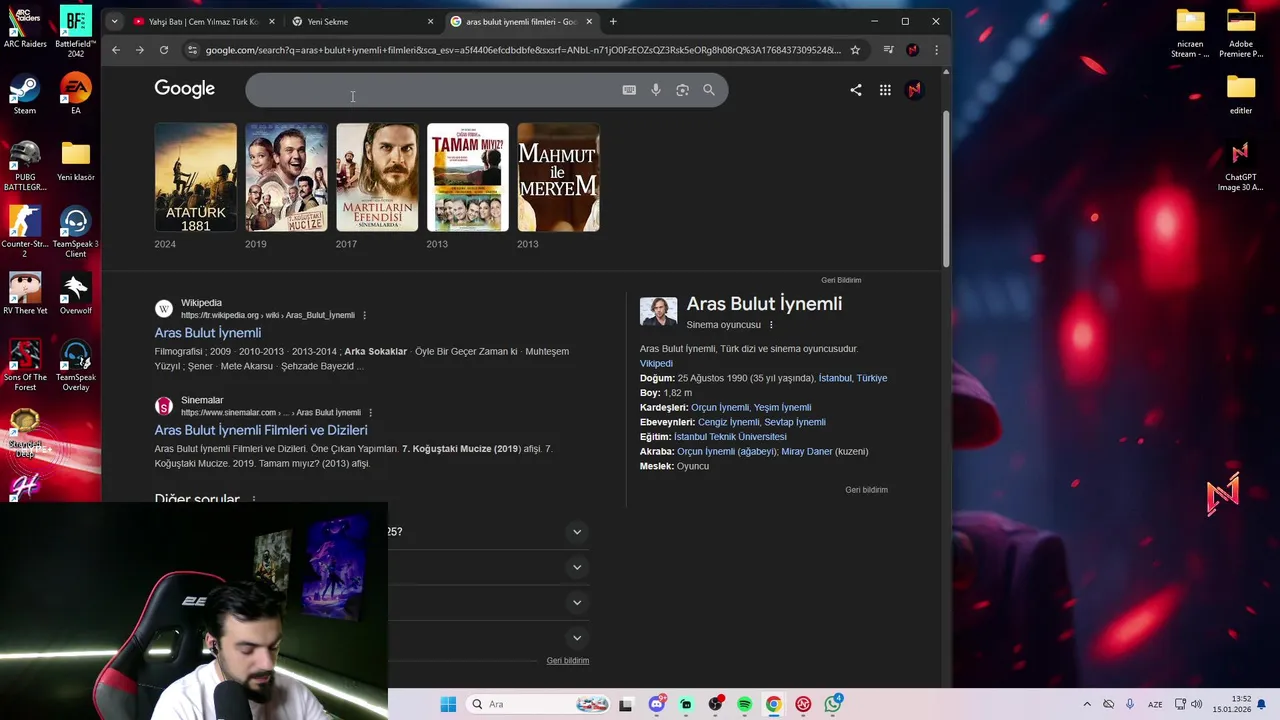The image size is (1280, 720).
Task: Open WhatsApp from the taskbar
Action: pos(833,704)
